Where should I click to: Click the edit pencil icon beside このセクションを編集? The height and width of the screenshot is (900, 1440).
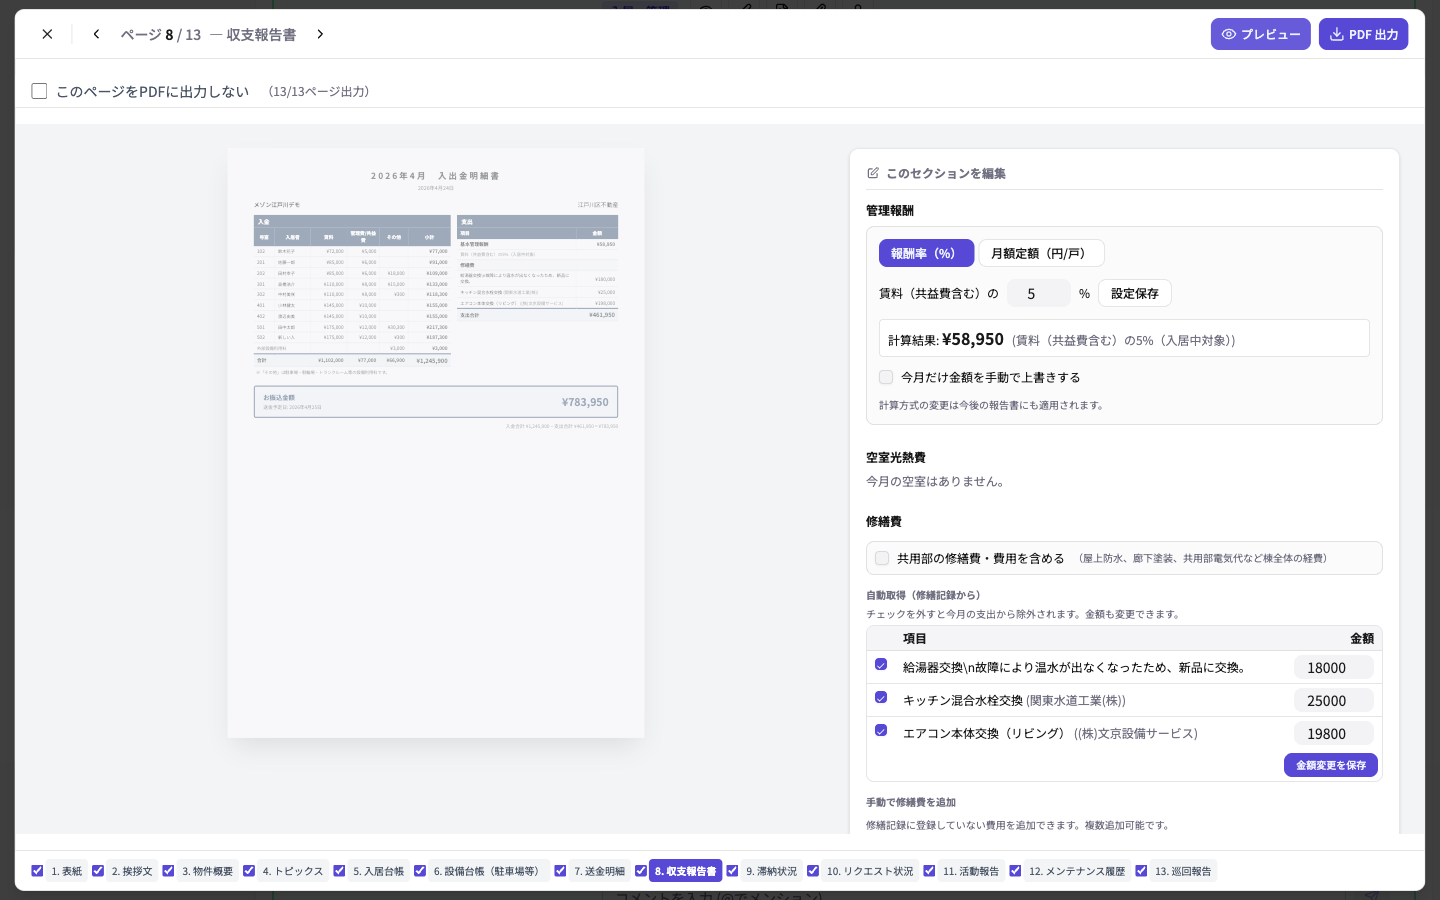(x=873, y=173)
